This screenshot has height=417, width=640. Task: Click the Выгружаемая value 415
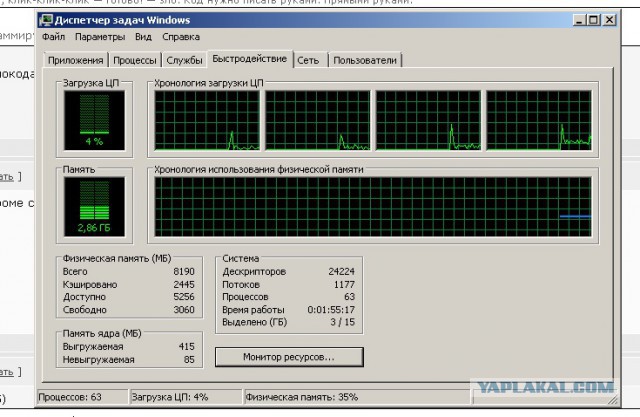point(187,346)
